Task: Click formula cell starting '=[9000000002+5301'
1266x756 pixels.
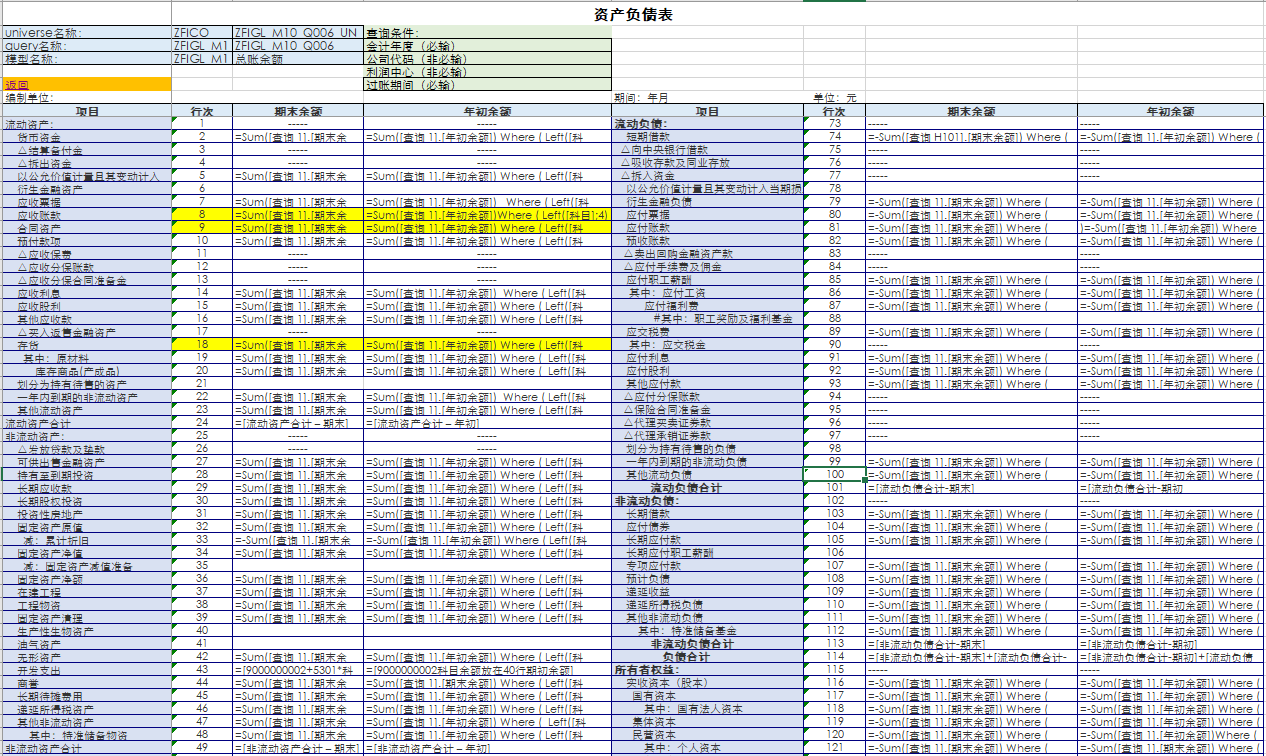Action: [x=298, y=670]
